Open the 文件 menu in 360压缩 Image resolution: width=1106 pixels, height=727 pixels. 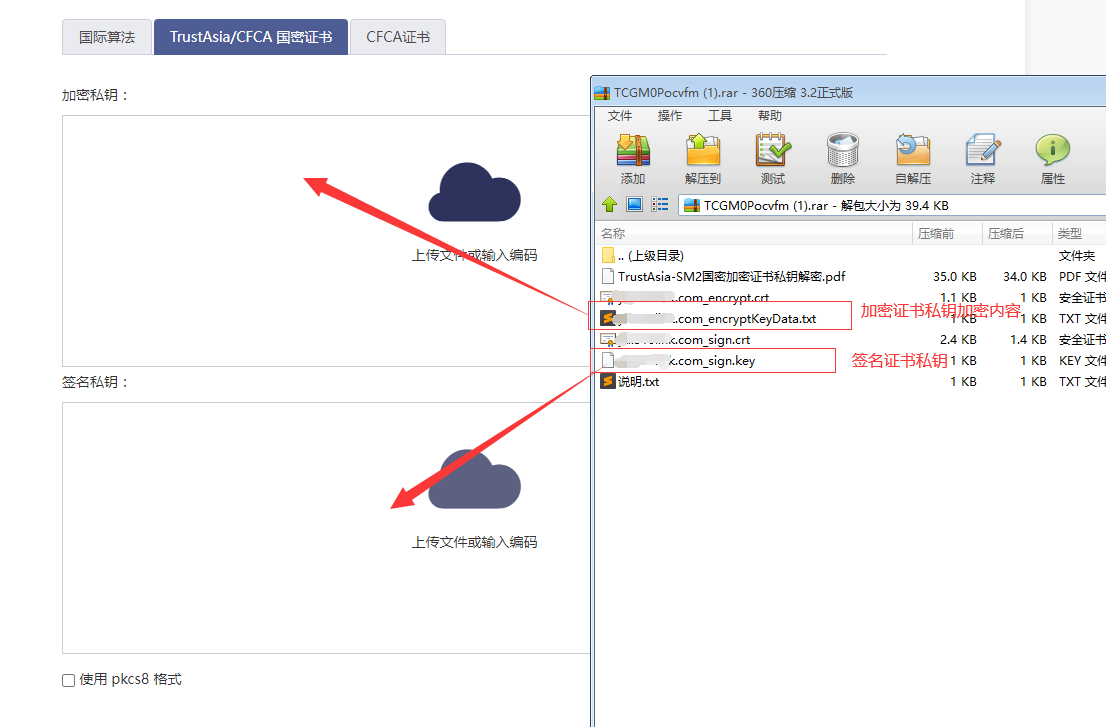620,116
